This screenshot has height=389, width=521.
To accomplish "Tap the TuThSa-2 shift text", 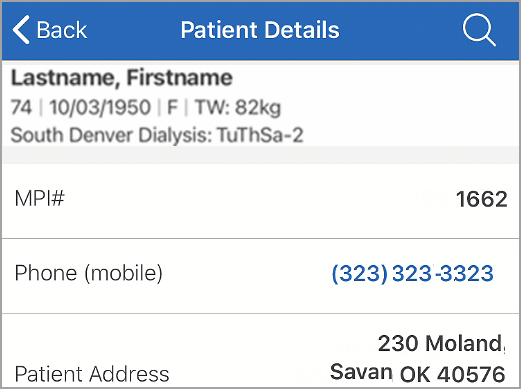I will 260,135.
